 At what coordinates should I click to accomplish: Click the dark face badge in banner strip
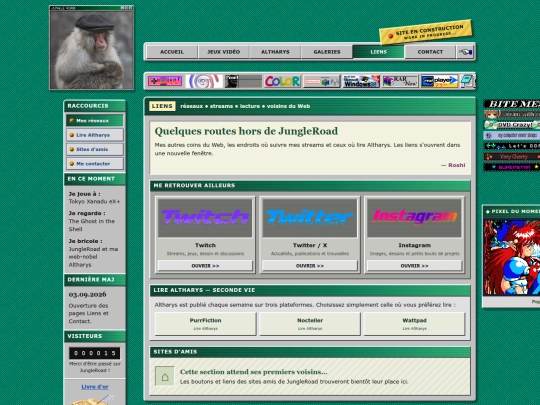[243, 81]
